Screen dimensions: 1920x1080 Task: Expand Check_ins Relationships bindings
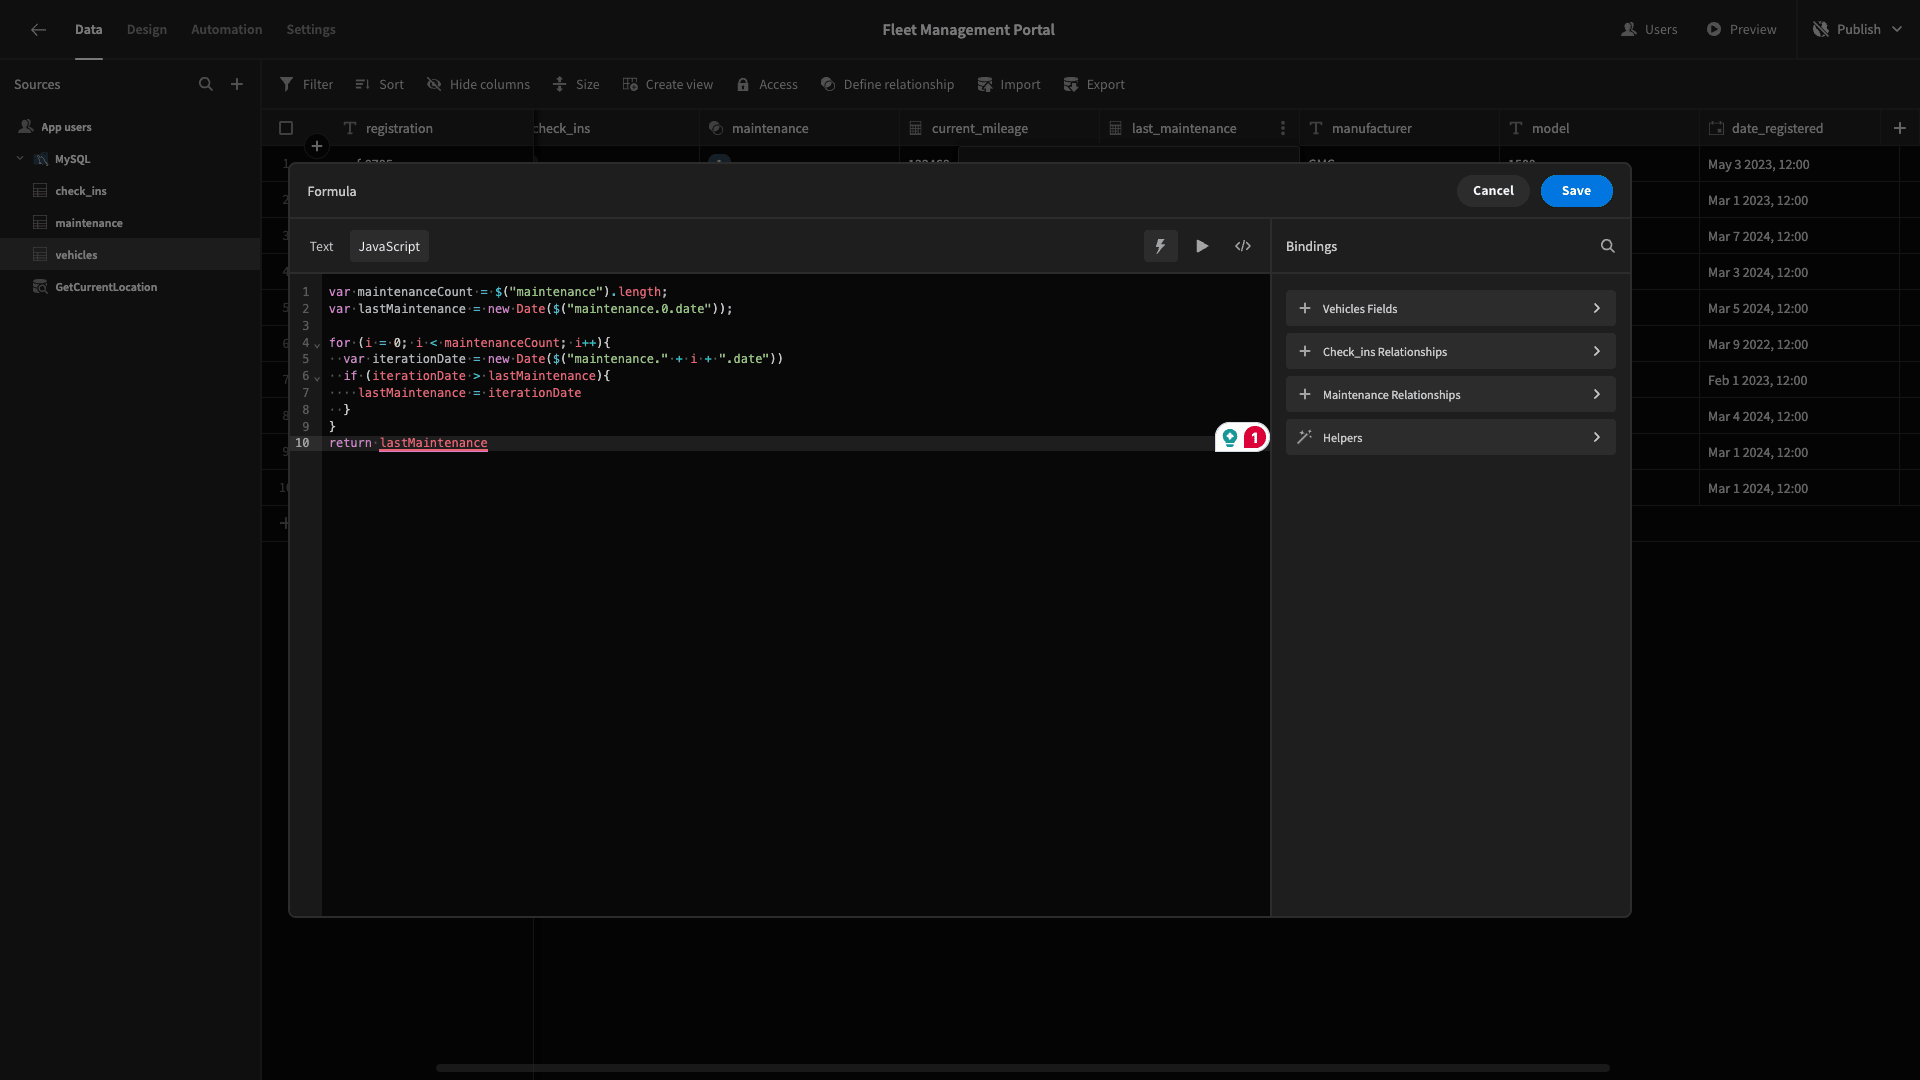click(1596, 351)
